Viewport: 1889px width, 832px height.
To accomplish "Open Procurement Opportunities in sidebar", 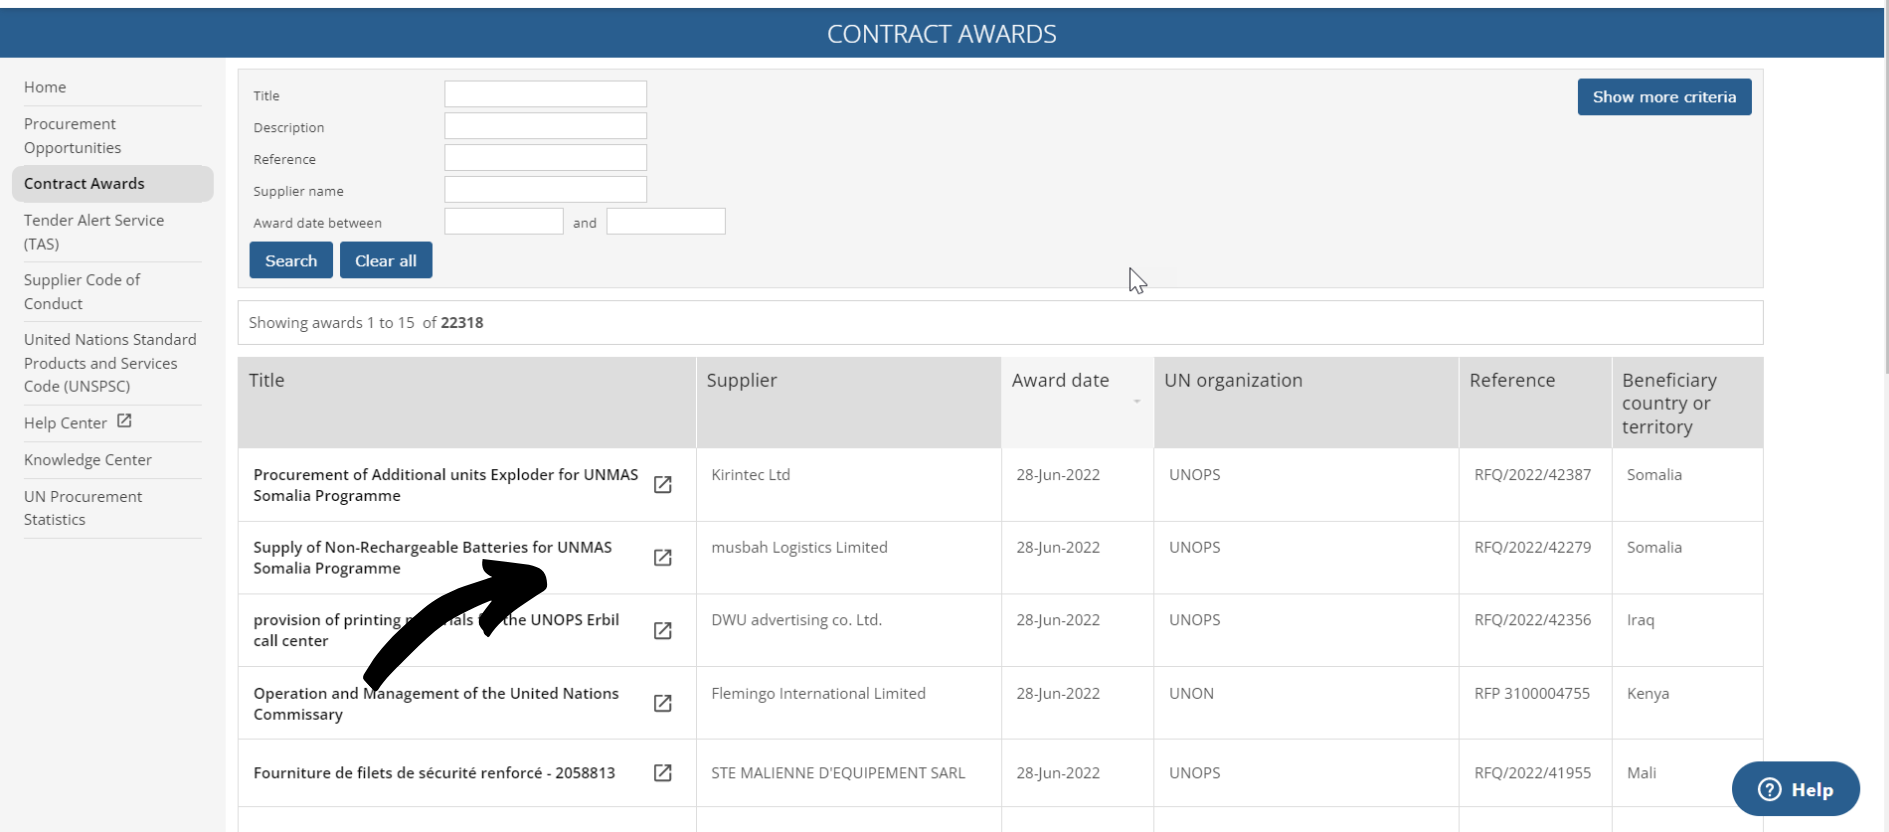I will click(x=72, y=136).
